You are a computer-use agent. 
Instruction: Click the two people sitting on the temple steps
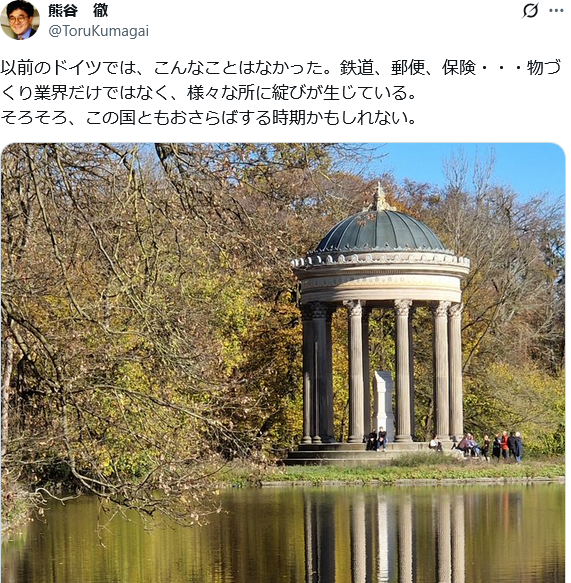pos(377,439)
